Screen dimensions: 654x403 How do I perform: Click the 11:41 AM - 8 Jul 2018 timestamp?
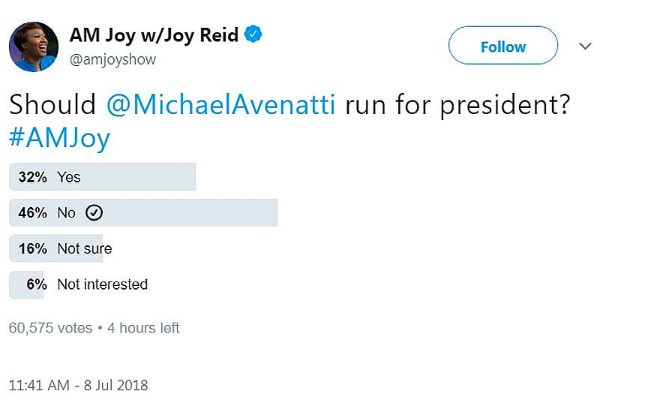click(78, 385)
